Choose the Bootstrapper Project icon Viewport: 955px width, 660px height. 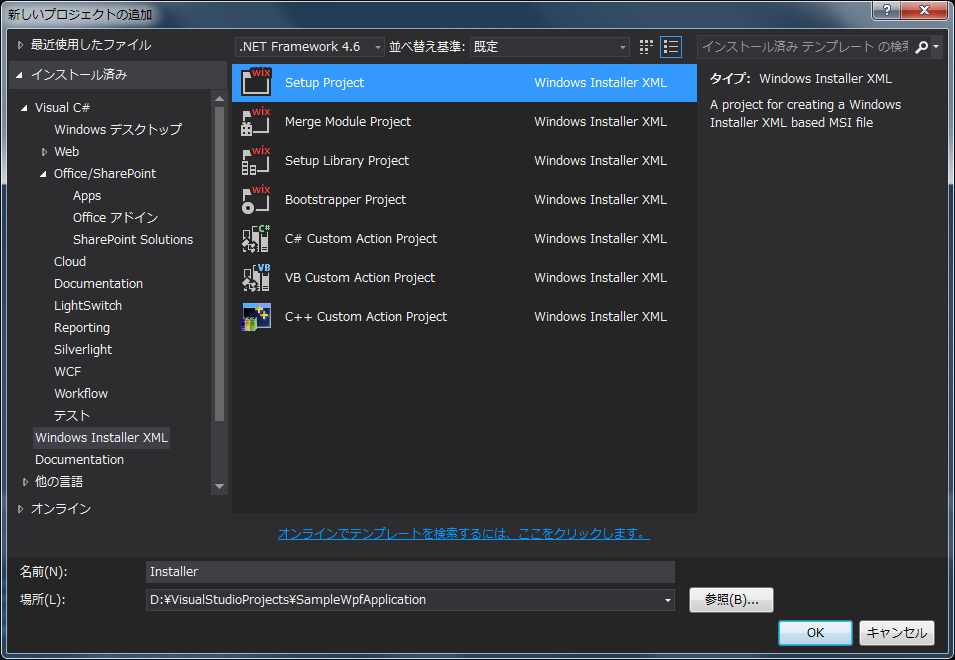point(256,200)
